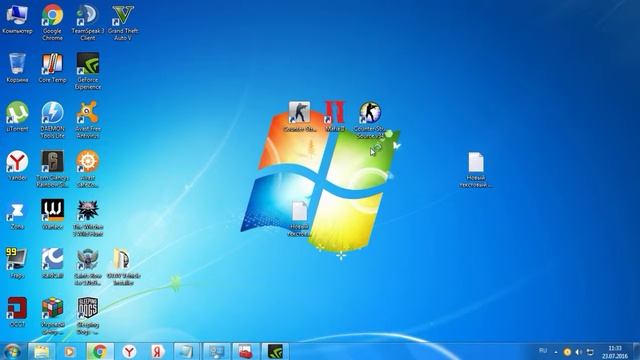Viewport: 640px width, 360px height.
Task: Select the Core Temp desktop shortcut
Action: tap(52, 68)
